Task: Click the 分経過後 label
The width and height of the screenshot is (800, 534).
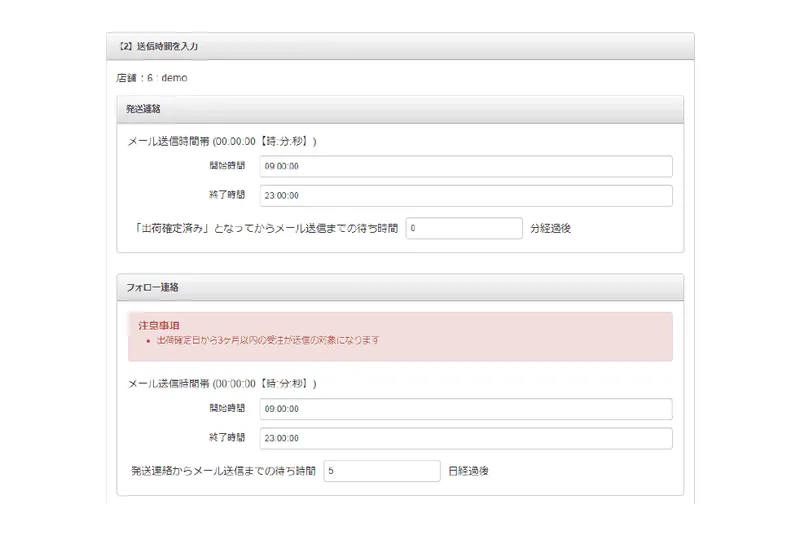Action: 550,228
